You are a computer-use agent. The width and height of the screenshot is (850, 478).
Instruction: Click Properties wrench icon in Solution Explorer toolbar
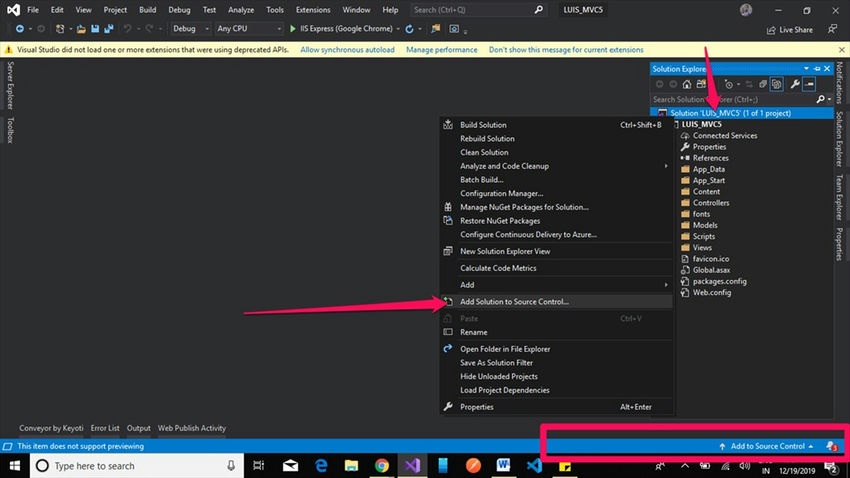(x=795, y=84)
